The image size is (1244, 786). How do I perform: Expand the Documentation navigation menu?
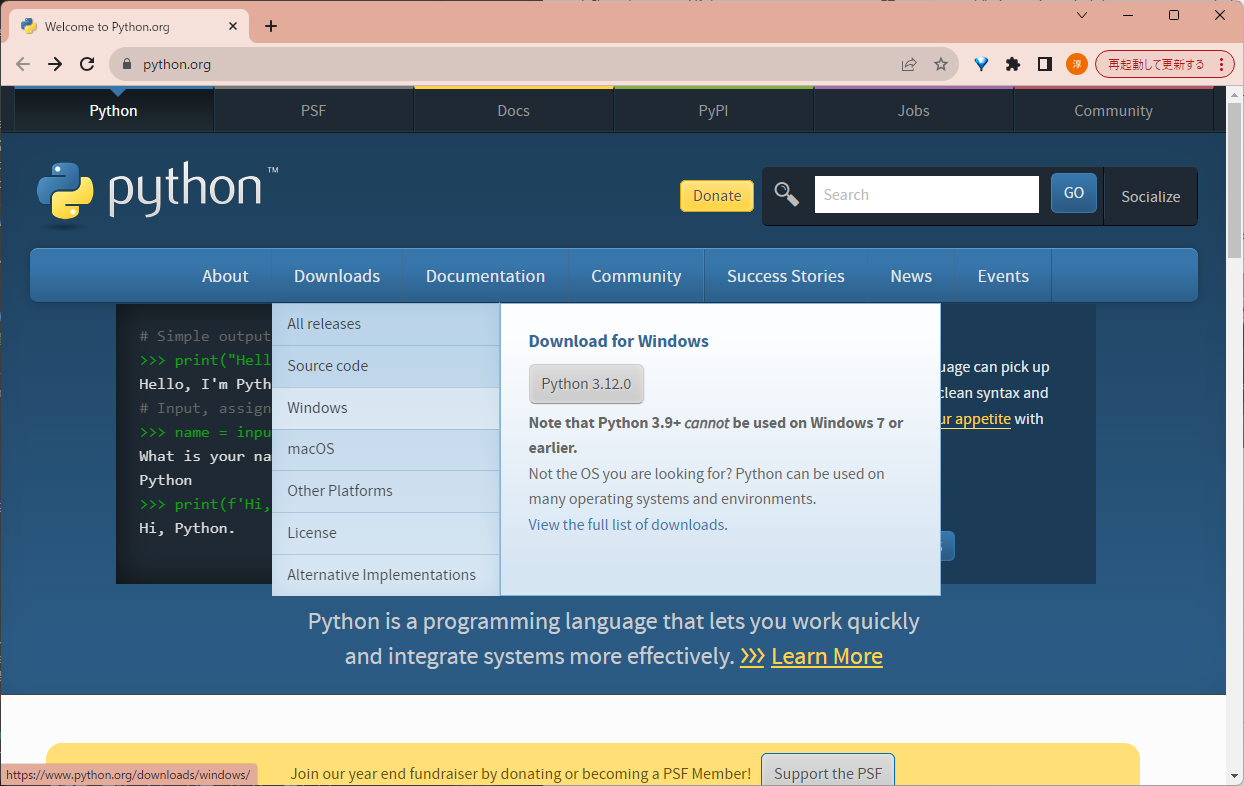coord(485,276)
